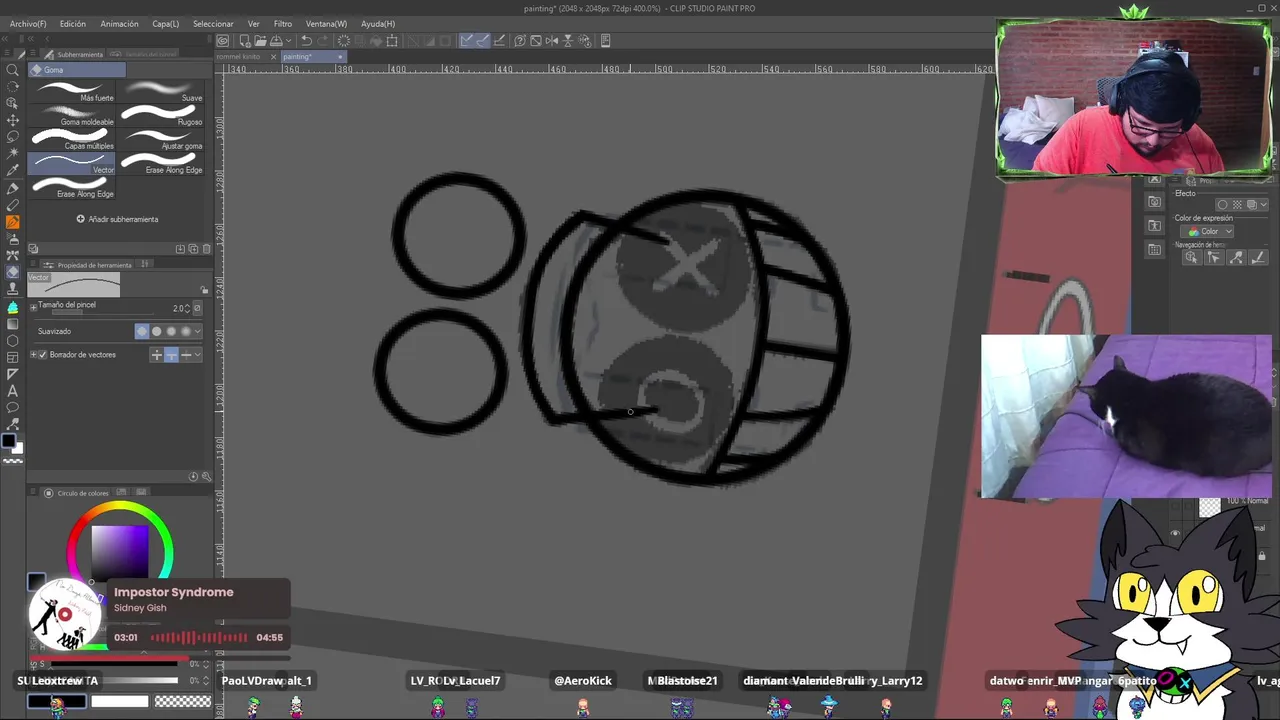Open the Capa(L) menu
The image size is (1280, 720).
click(x=166, y=23)
